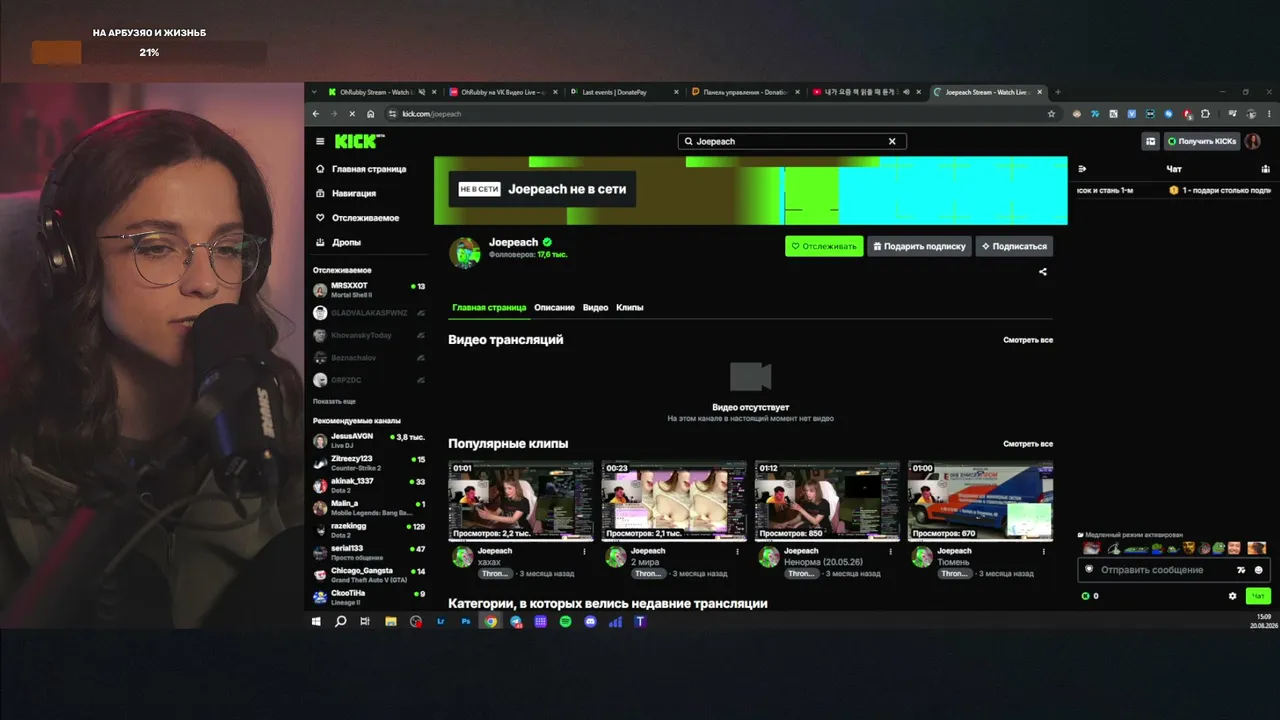Open Zitreezy123 recommended channel
The image size is (1280, 720).
(369, 463)
